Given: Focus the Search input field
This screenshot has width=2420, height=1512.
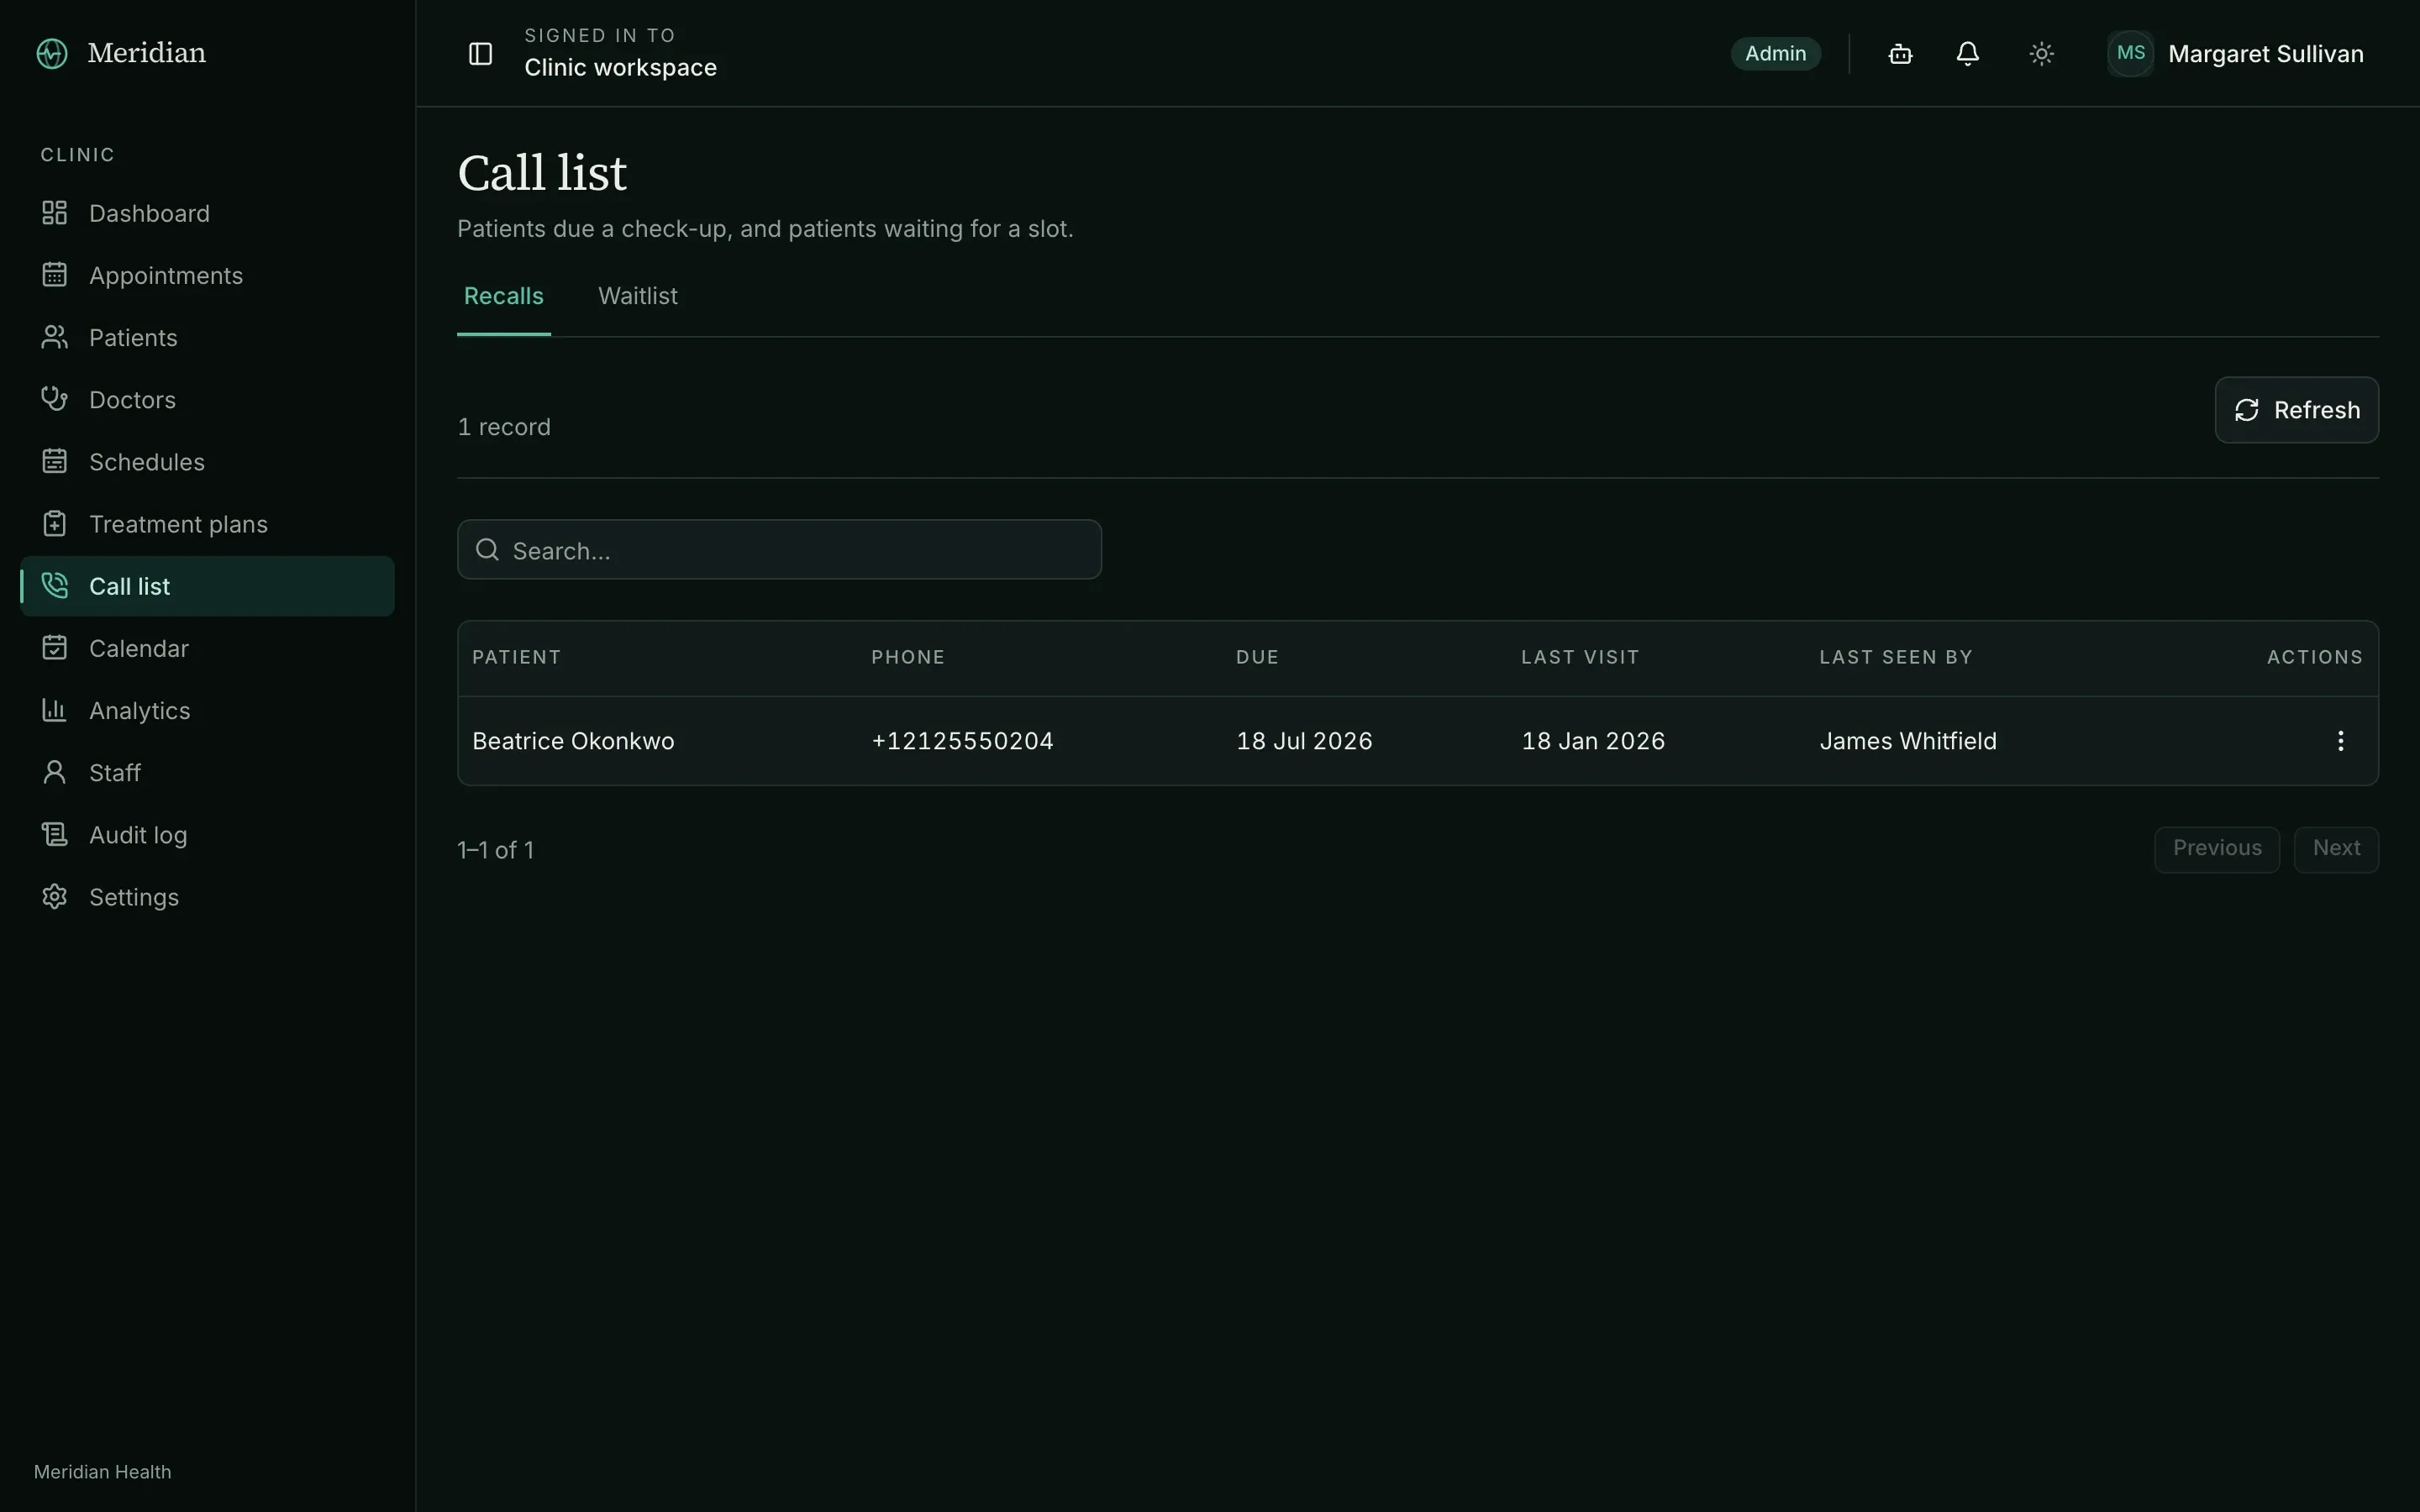Looking at the screenshot, I should (x=779, y=549).
